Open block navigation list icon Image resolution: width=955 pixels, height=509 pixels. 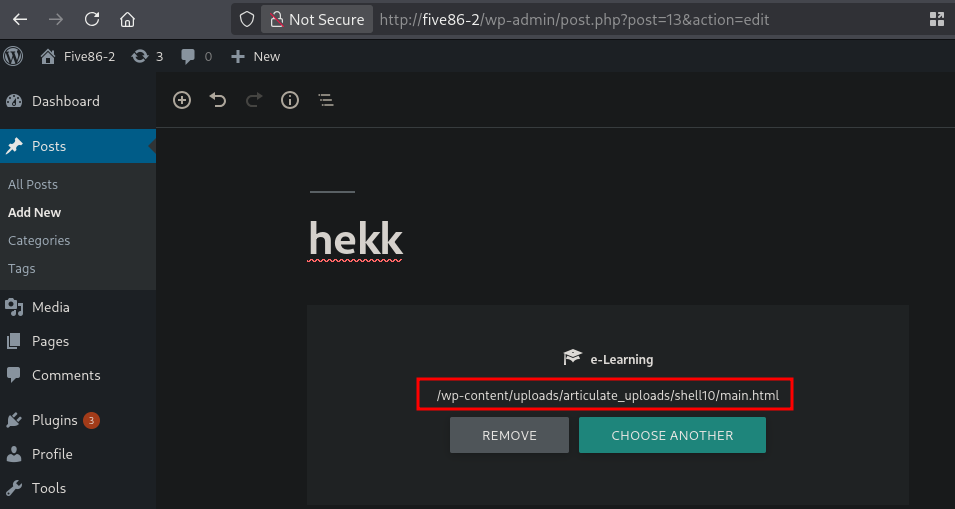click(x=326, y=100)
